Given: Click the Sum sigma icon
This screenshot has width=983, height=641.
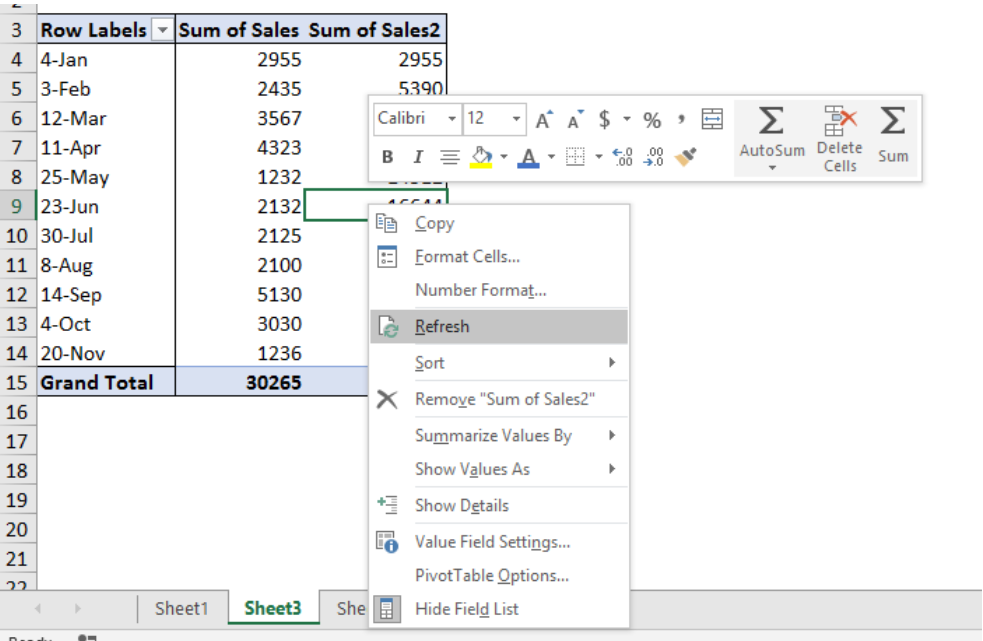Looking at the screenshot, I should [893, 120].
